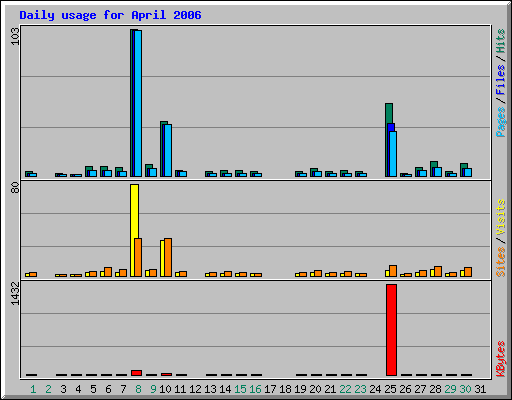512x400 pixels.
Task: Click the day label '28' on the axis
Action: [435, 389]
